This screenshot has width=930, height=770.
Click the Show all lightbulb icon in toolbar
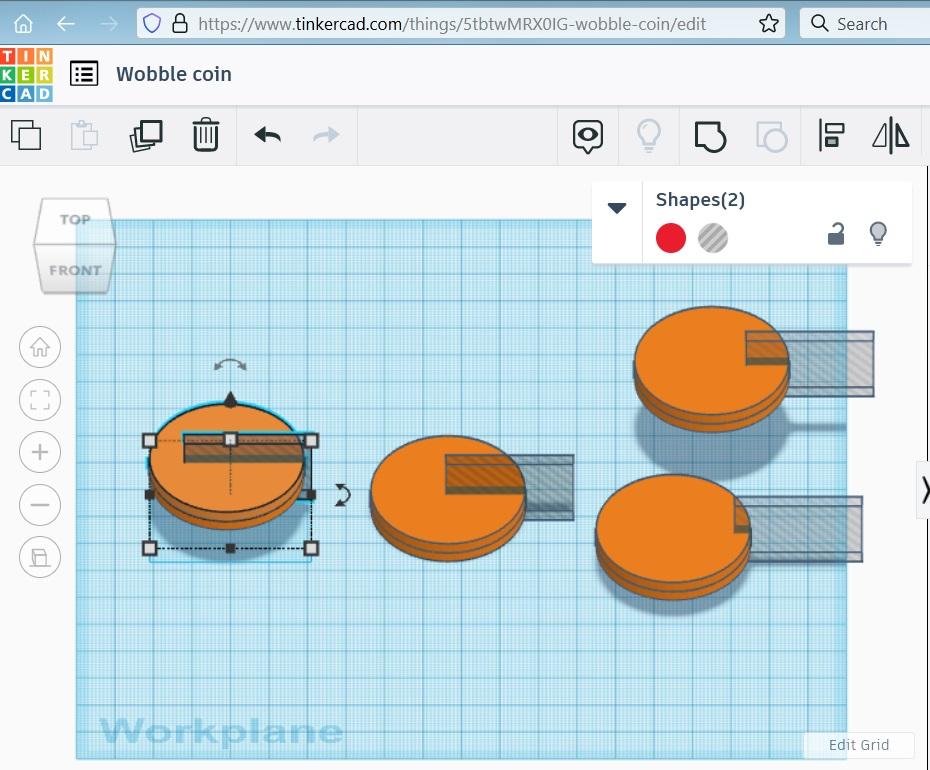tap(649, 136)
